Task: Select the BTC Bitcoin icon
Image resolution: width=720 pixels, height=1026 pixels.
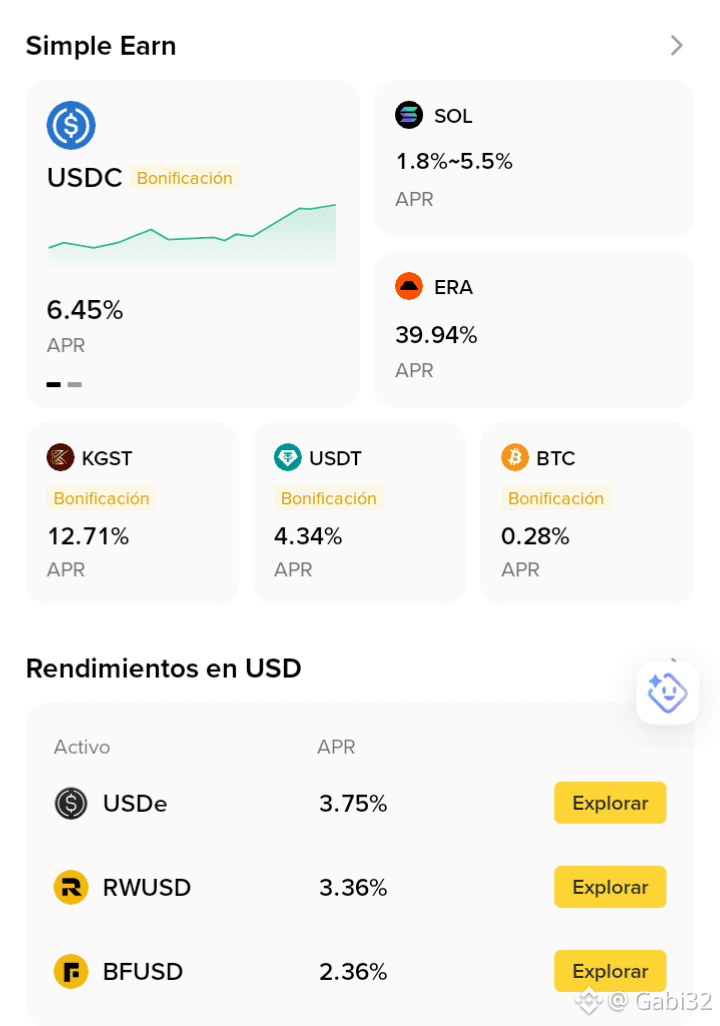Action: [x=514, y=457]
